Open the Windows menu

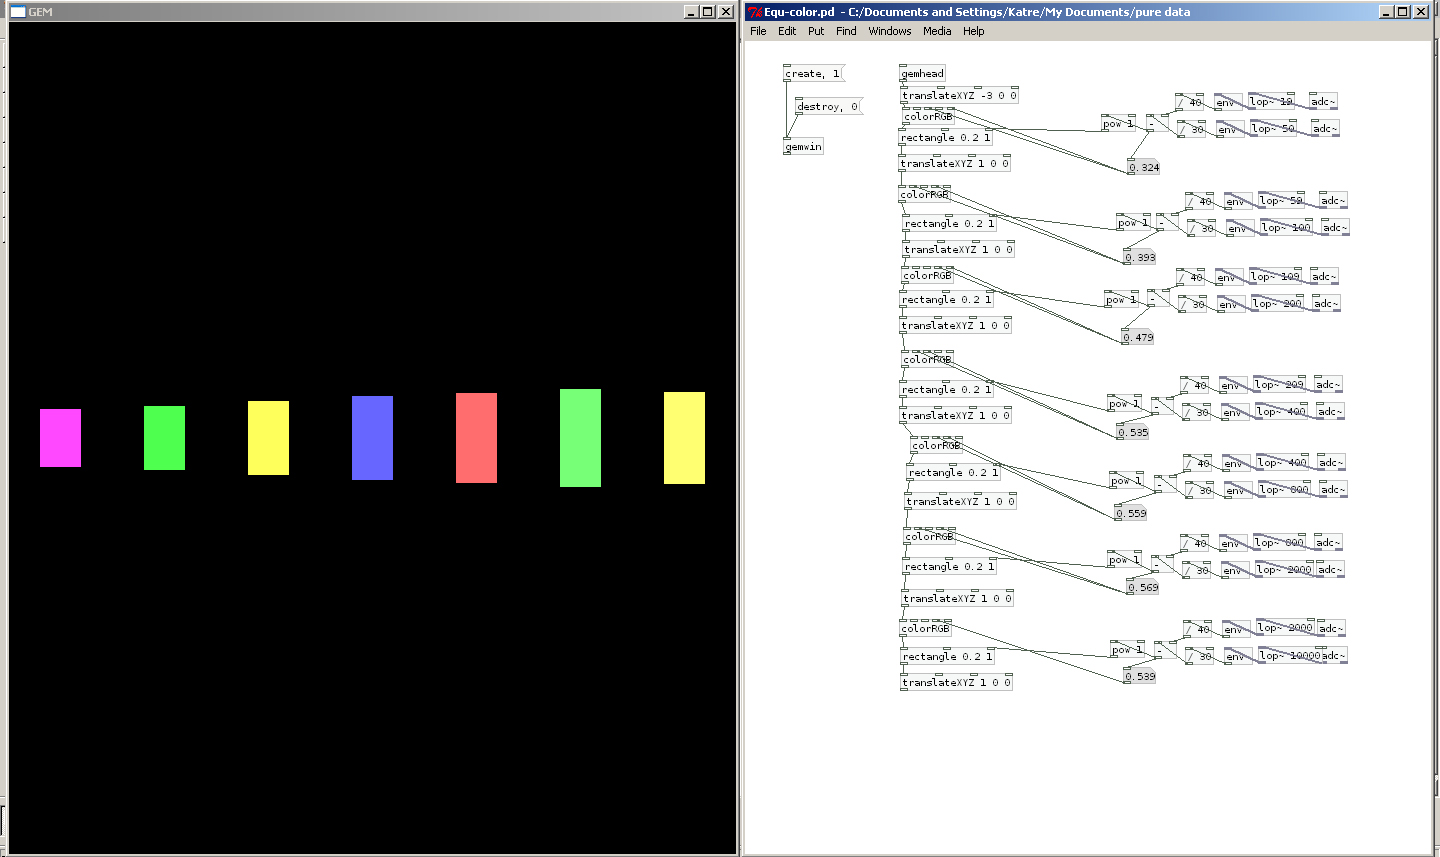[x=889, y=31]
